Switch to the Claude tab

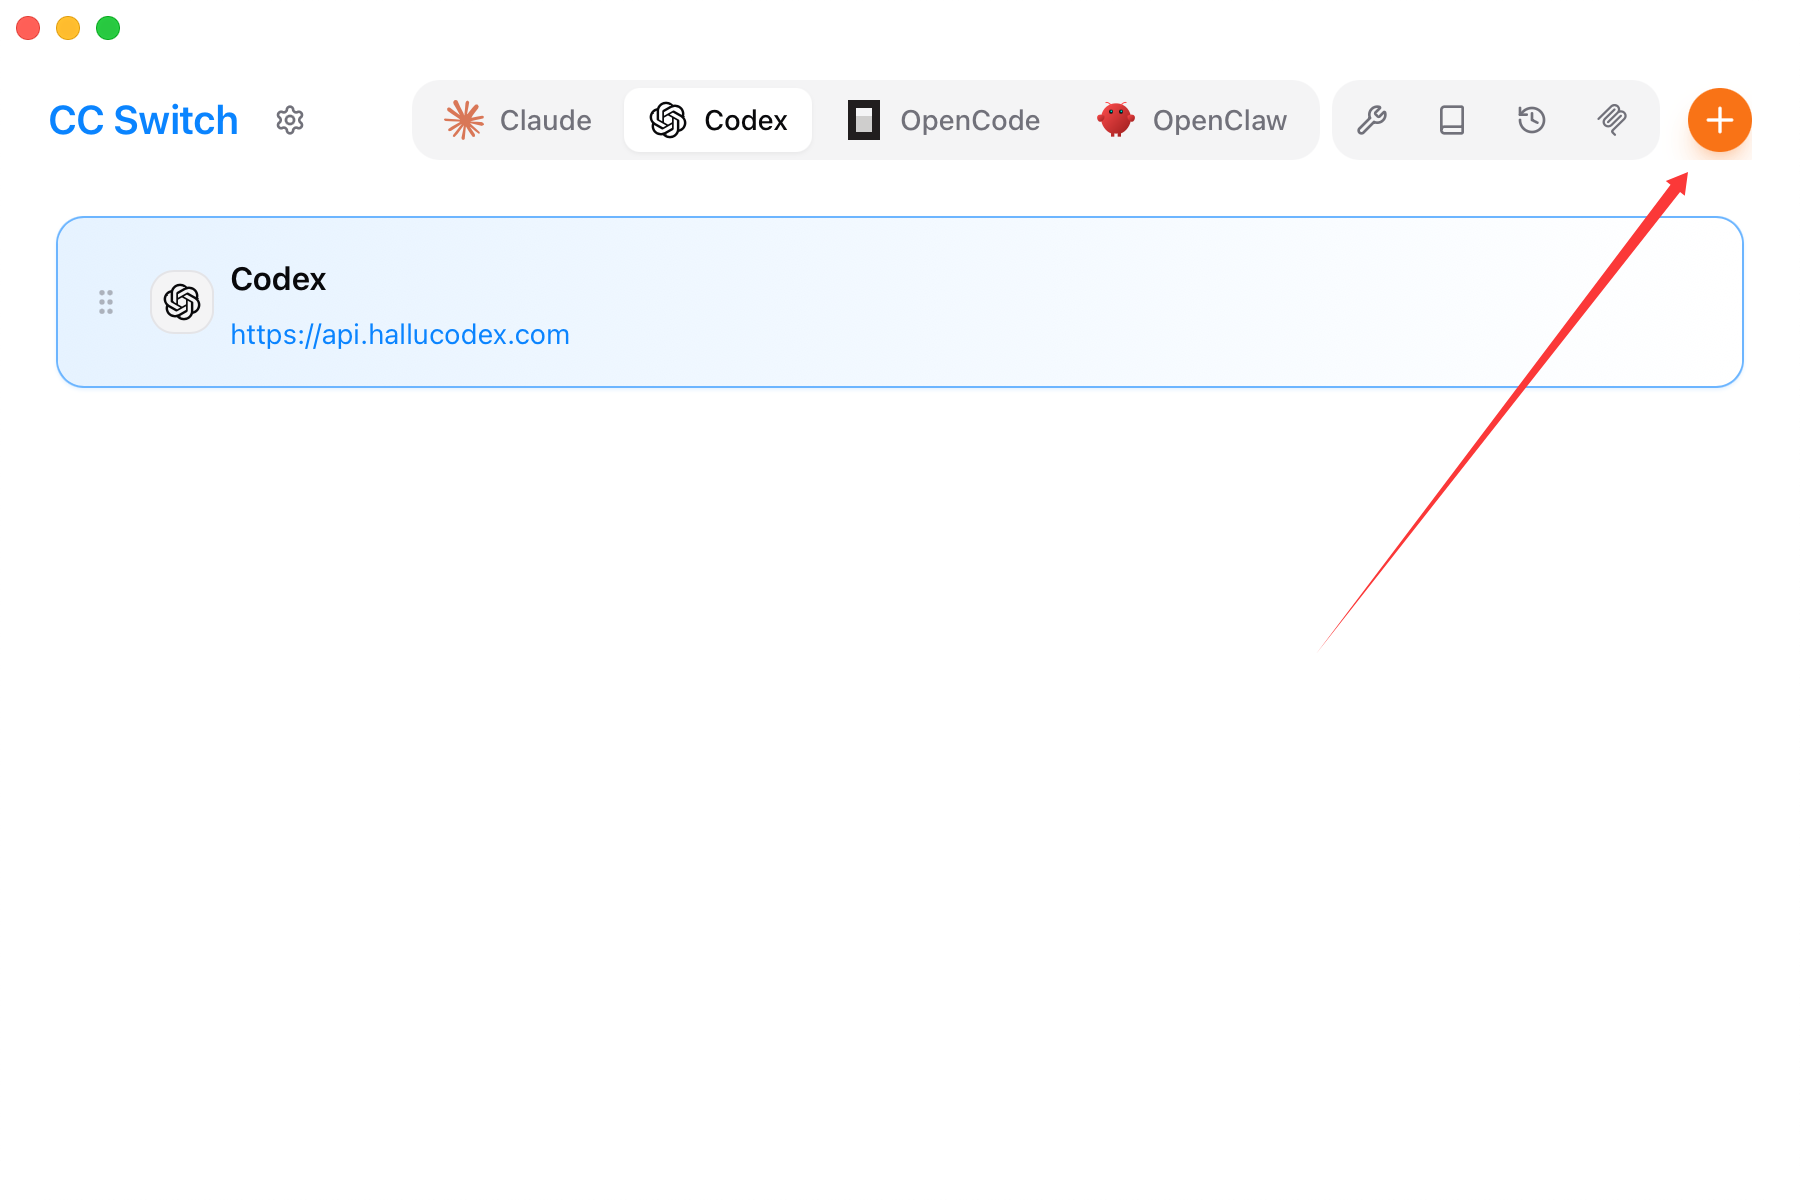[x=518, y=120]
